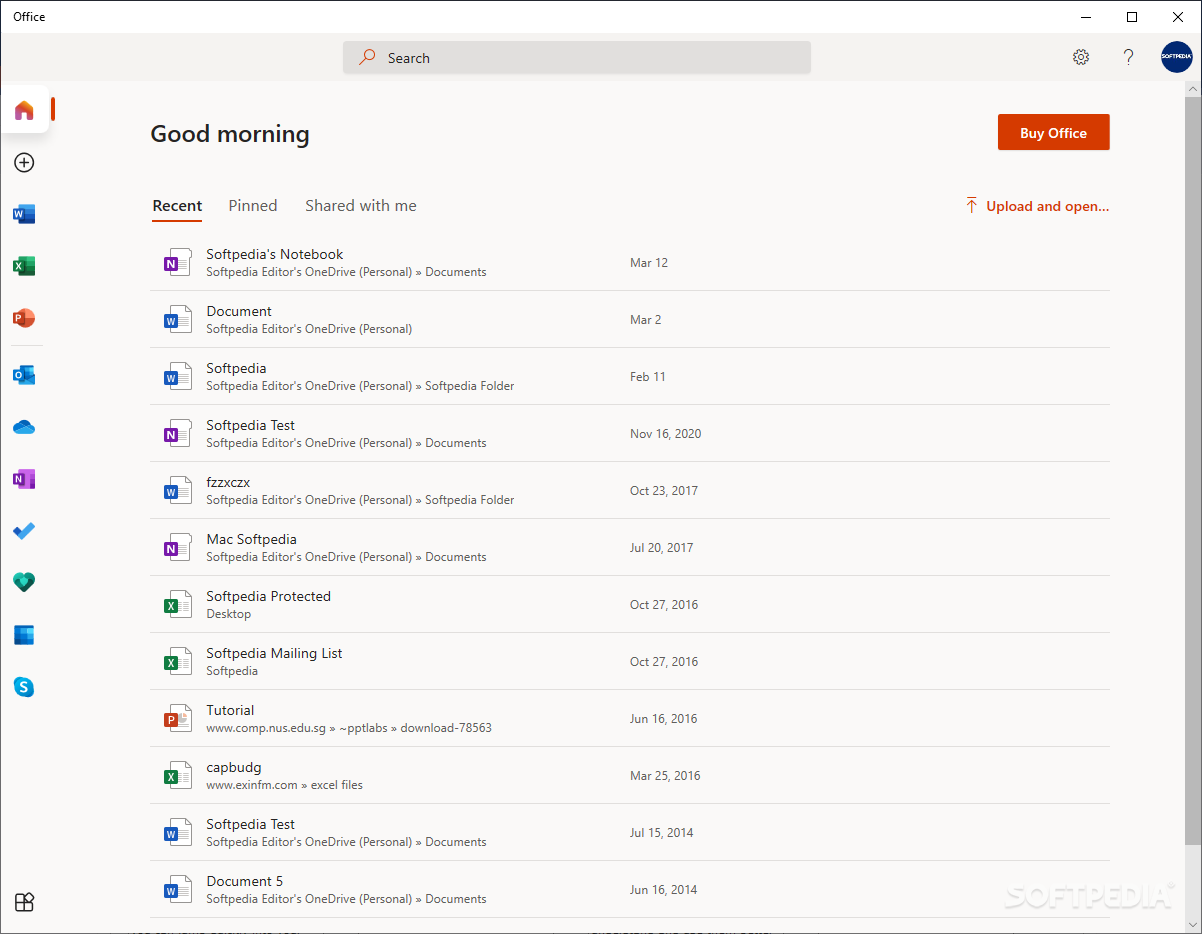Open Family Safety heart icon
Viewport: 1202px width, 934px height.
(25, 583)
